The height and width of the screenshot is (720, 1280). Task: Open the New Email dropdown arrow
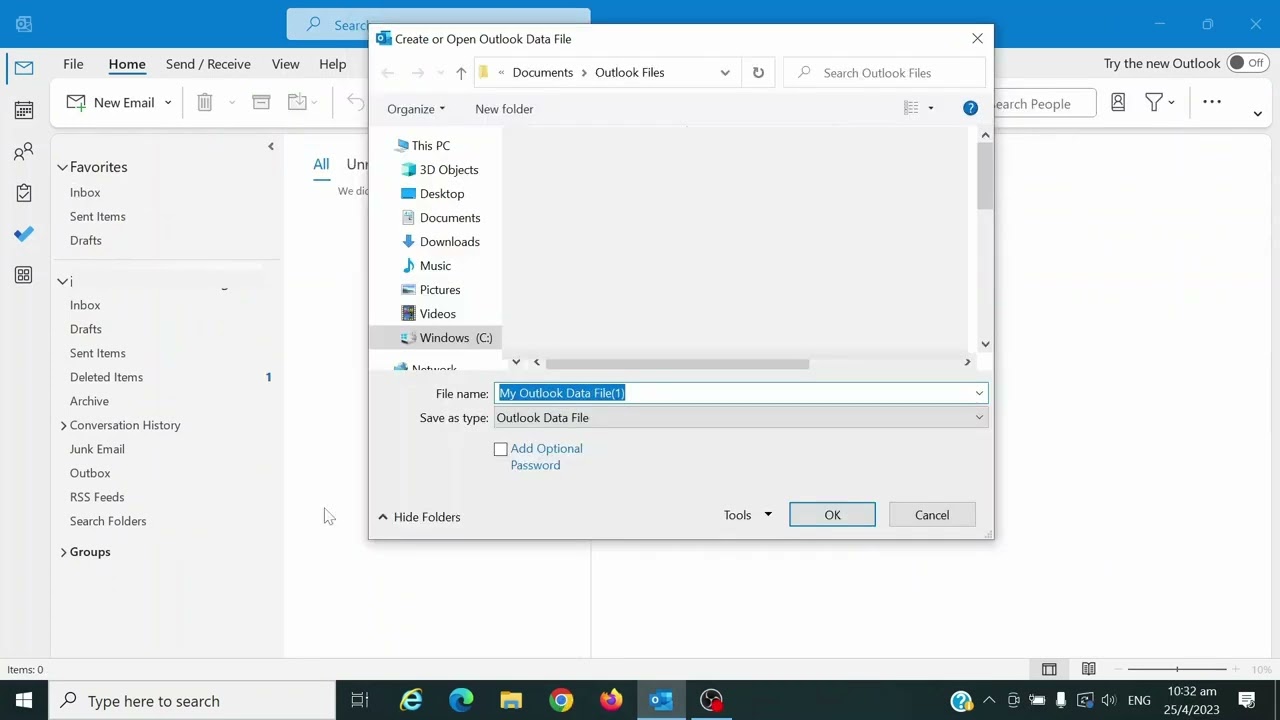(168, 102)
